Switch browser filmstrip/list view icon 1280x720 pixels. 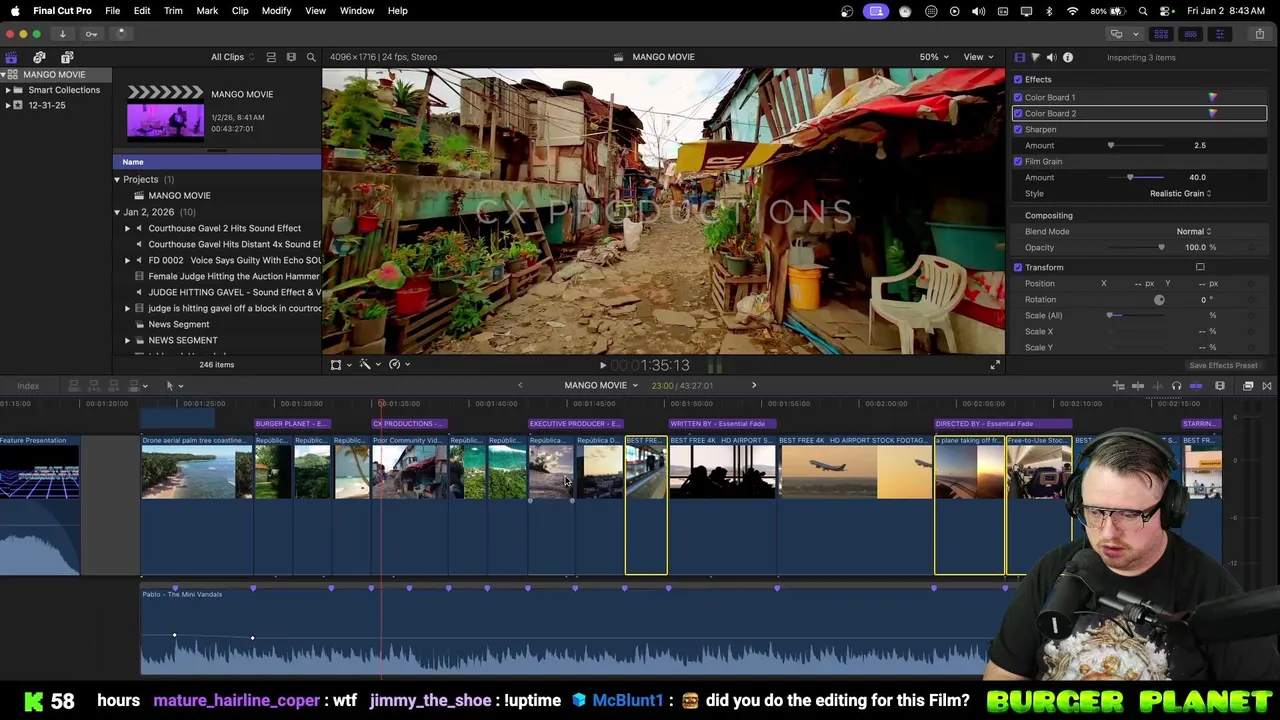pos(291,57)
